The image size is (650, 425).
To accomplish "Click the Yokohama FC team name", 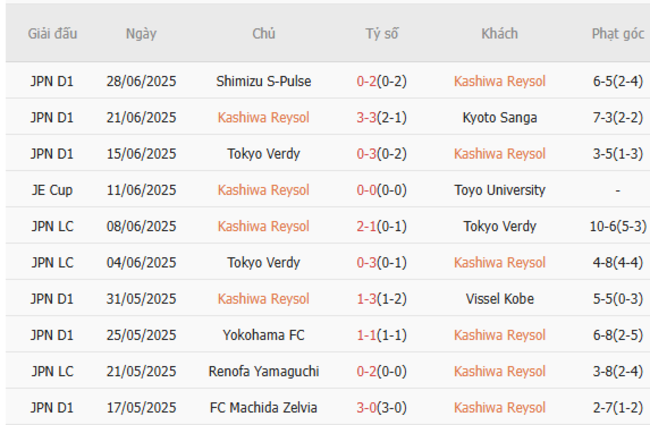I will pos(263,334).
